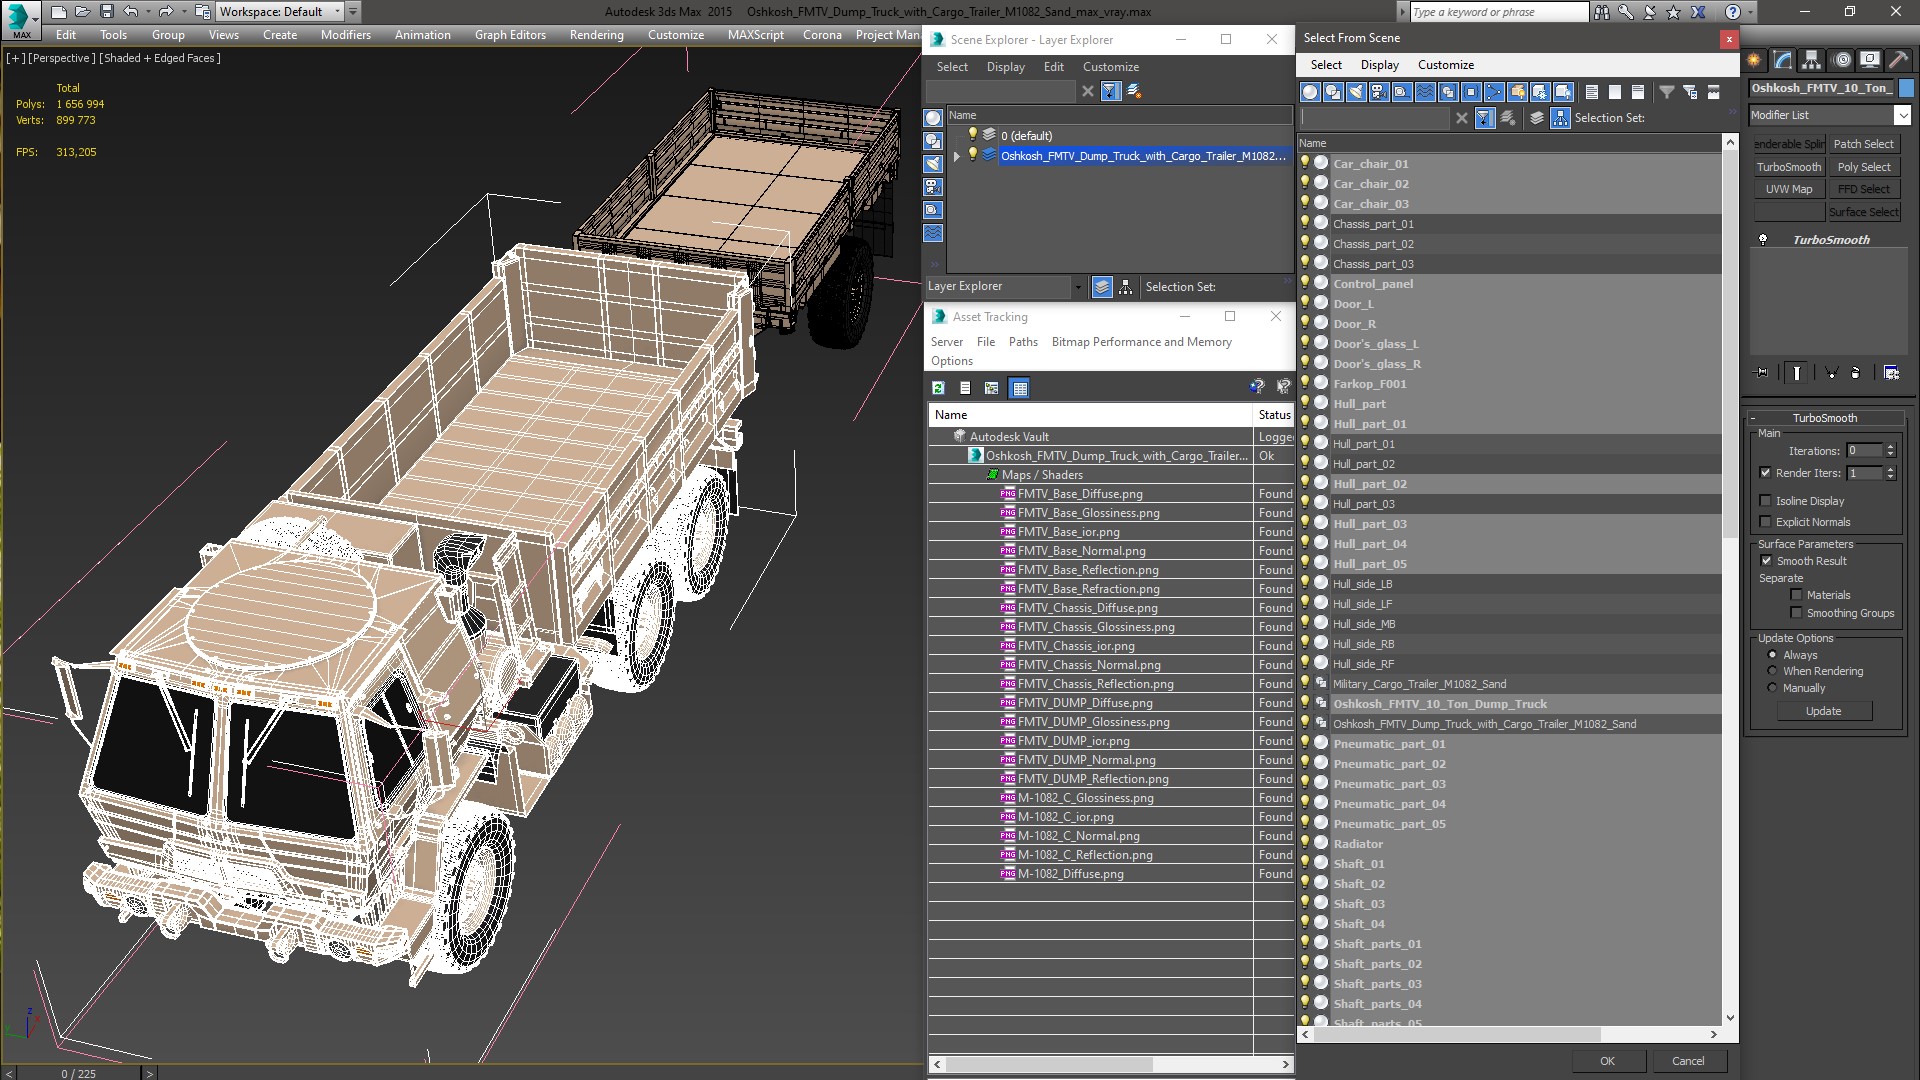
Task: Click the Open File folder icon
Action: click(x=83, y=12)
